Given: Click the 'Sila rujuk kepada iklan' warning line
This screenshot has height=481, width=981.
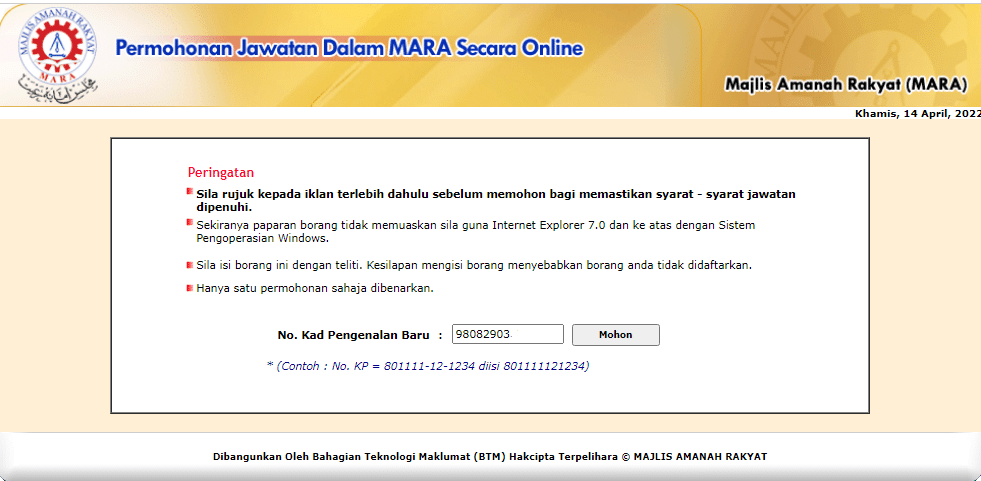Looking at the screenshot, I should click(496, 200).
